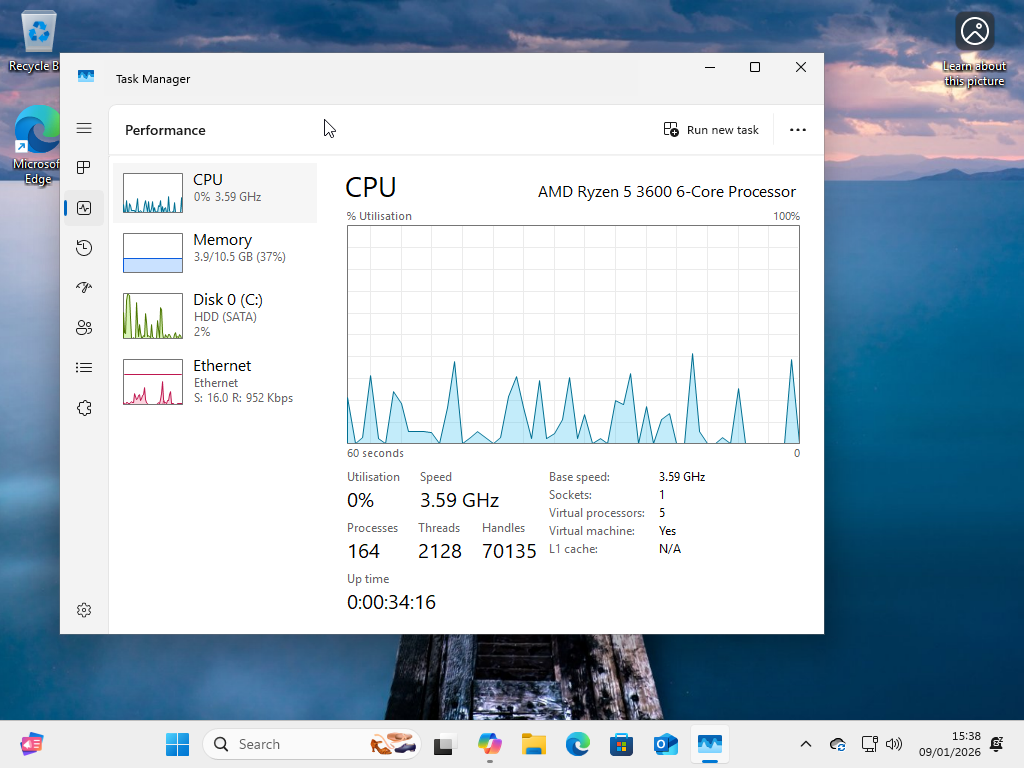This screenshot has width=1024, height=768.
Task: Click the CPU mini graph thumbnail
Action: [153, 193]
